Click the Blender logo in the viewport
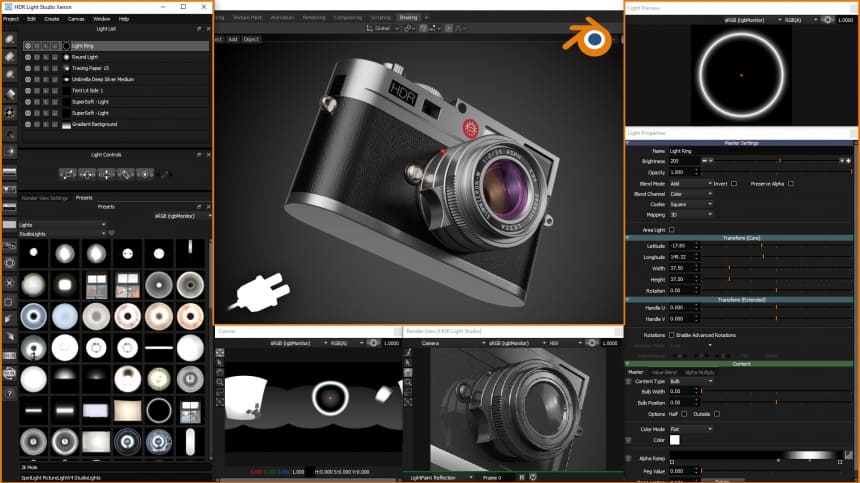 click(592, 39)
